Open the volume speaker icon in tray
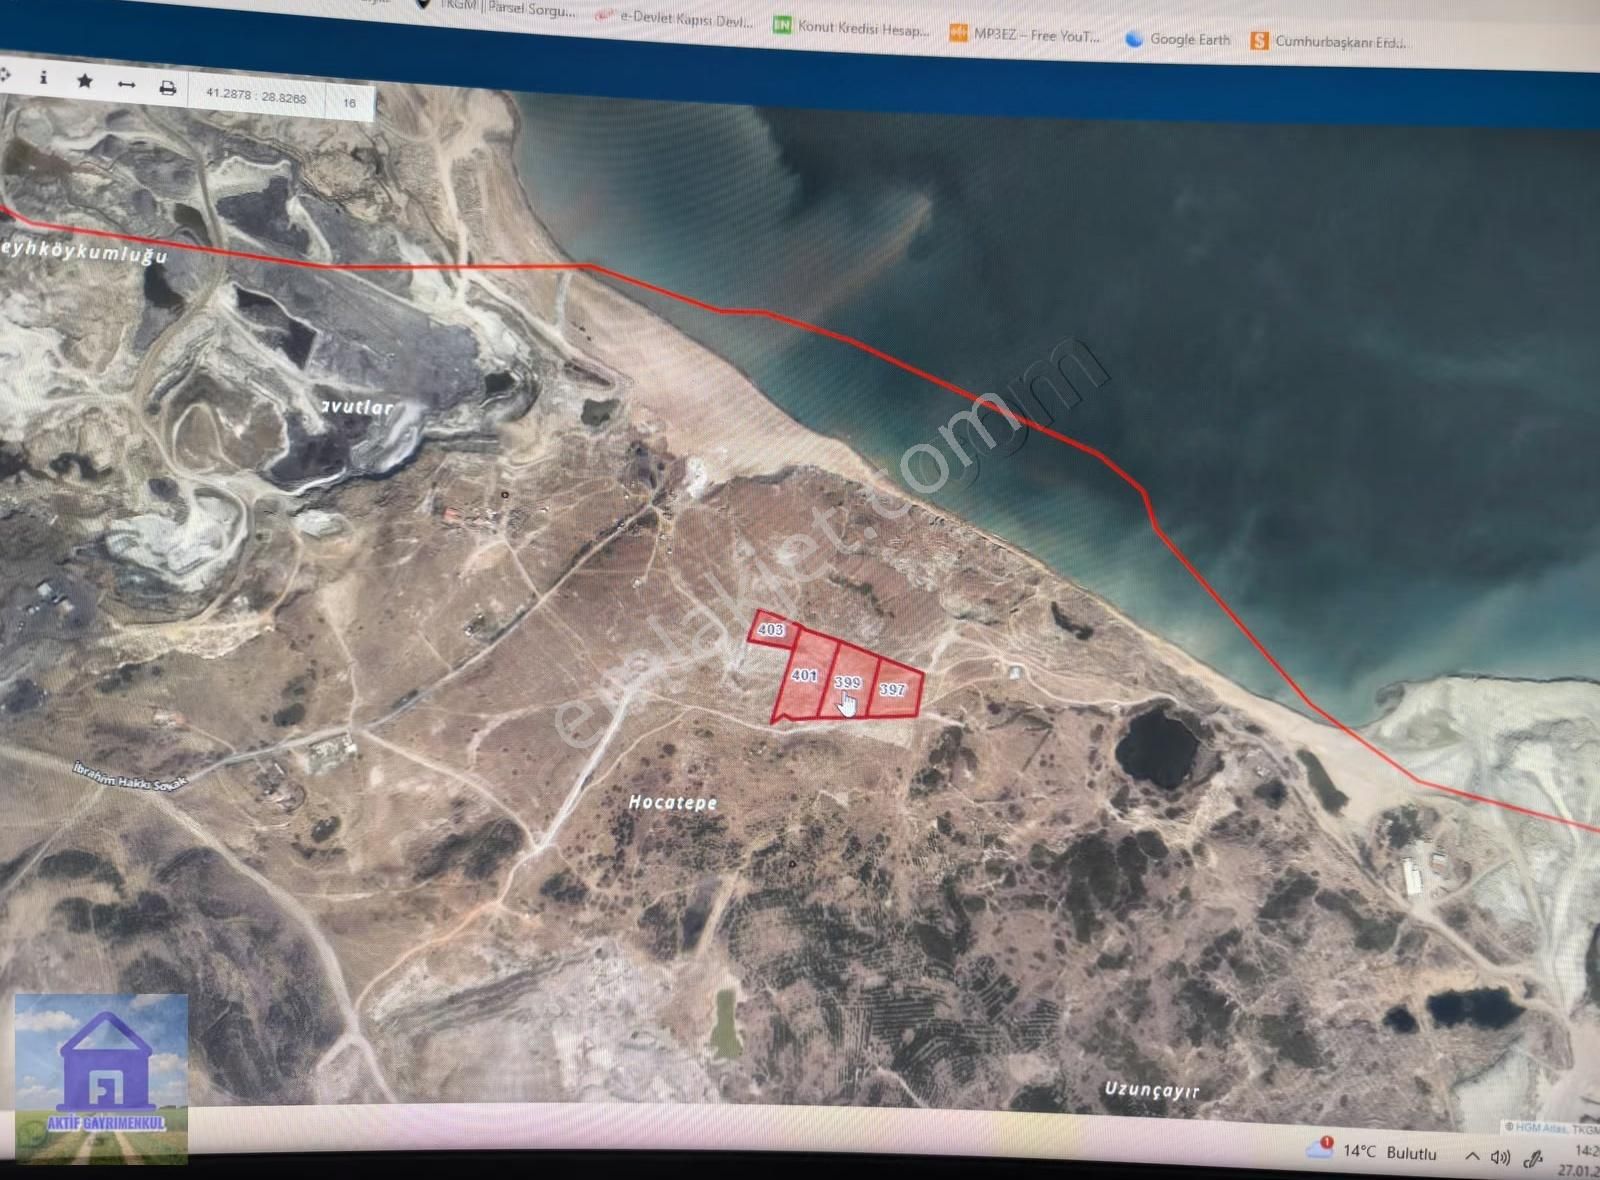Screen dimensions: 1600x1180 (1500, 1157)
